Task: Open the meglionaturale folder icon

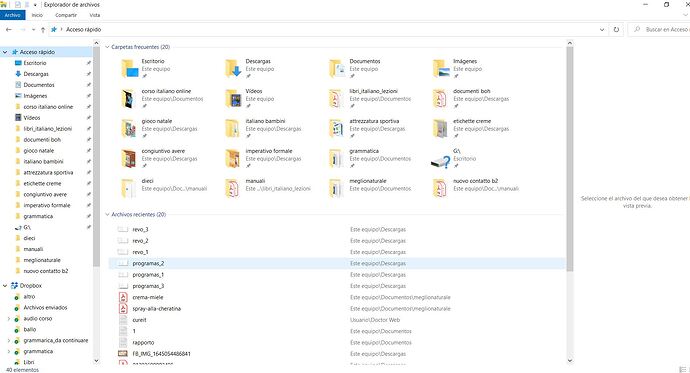Action: (336, 188)
